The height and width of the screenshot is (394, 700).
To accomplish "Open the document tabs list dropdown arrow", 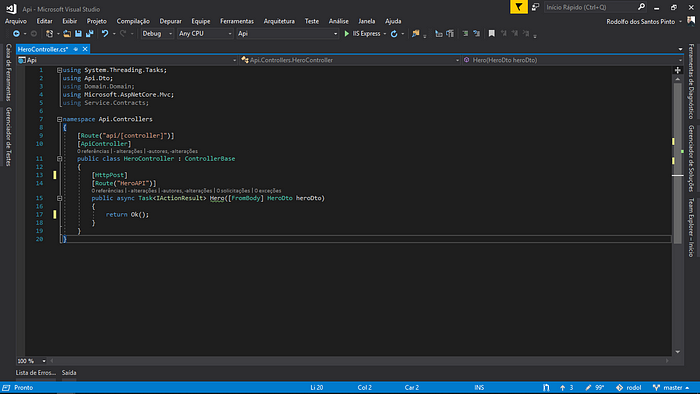I will [x=680, y=49].
